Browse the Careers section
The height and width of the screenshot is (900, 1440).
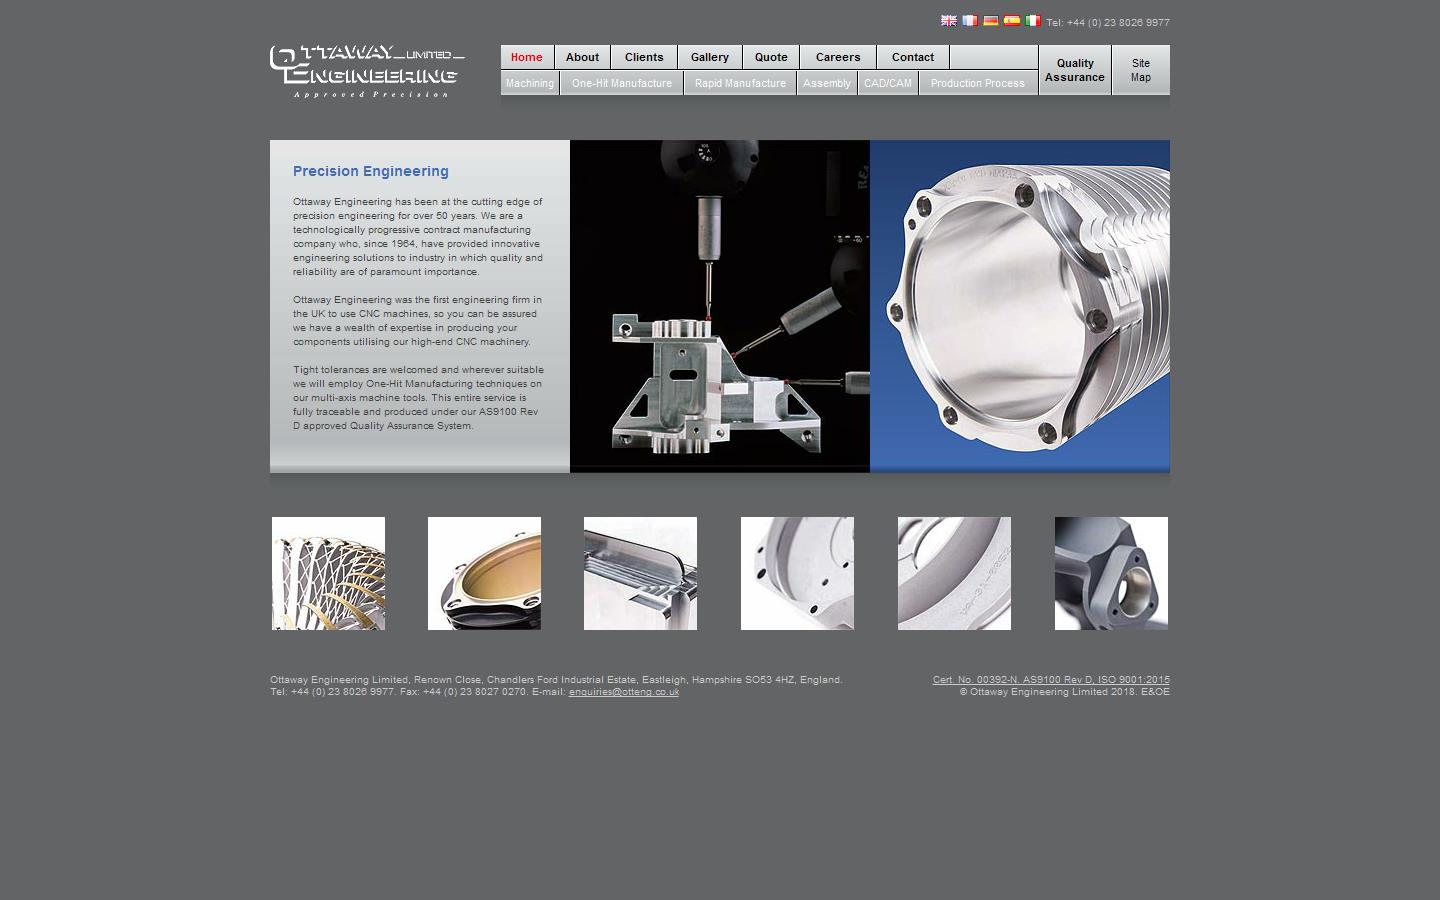click(x=837, y=57)
